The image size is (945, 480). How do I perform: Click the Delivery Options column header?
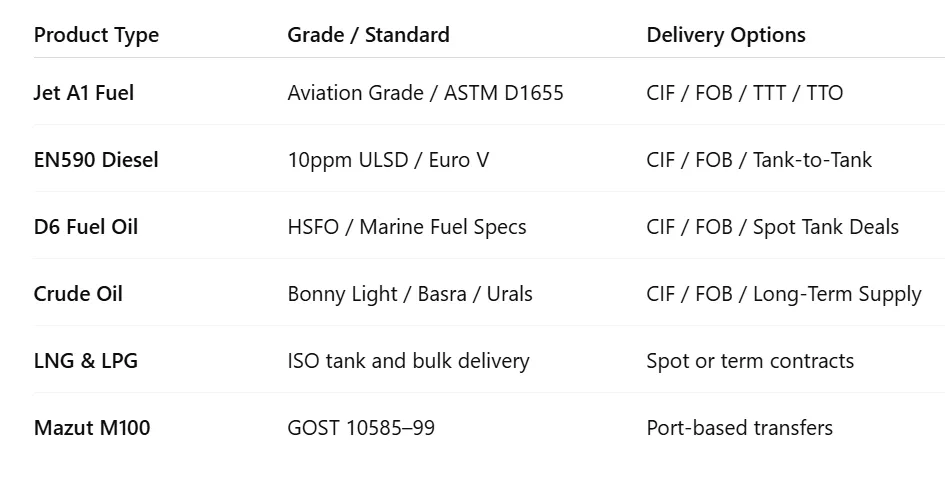coord(726,35)
